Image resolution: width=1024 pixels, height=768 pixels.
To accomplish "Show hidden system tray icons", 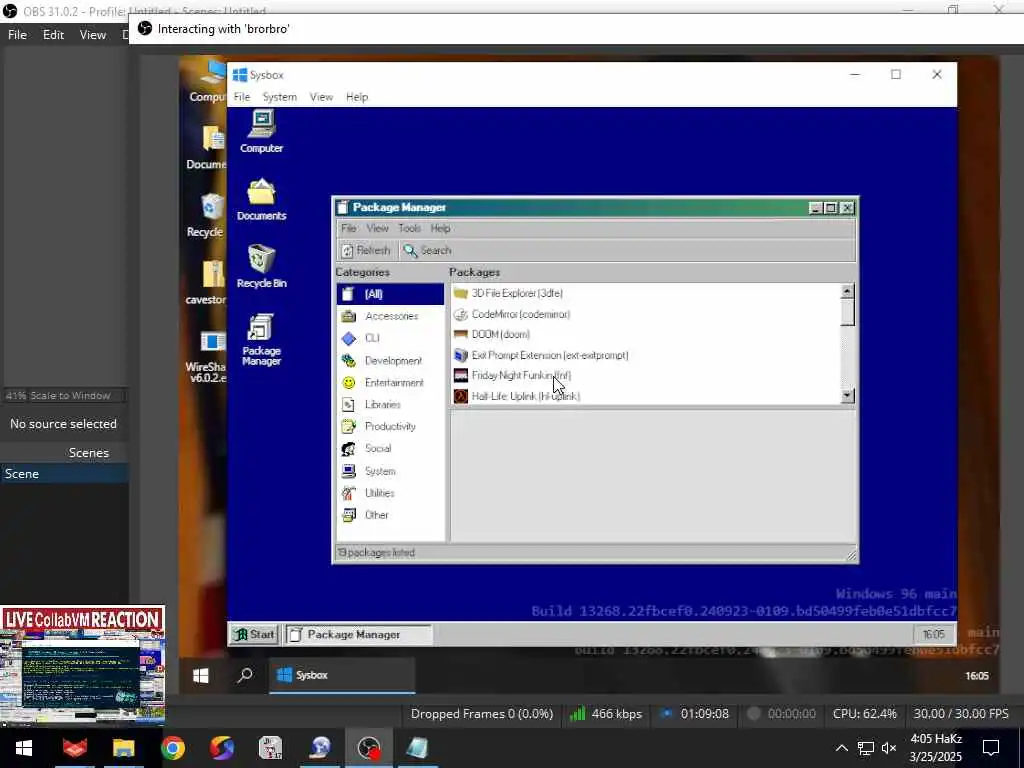I will point(841,748).
